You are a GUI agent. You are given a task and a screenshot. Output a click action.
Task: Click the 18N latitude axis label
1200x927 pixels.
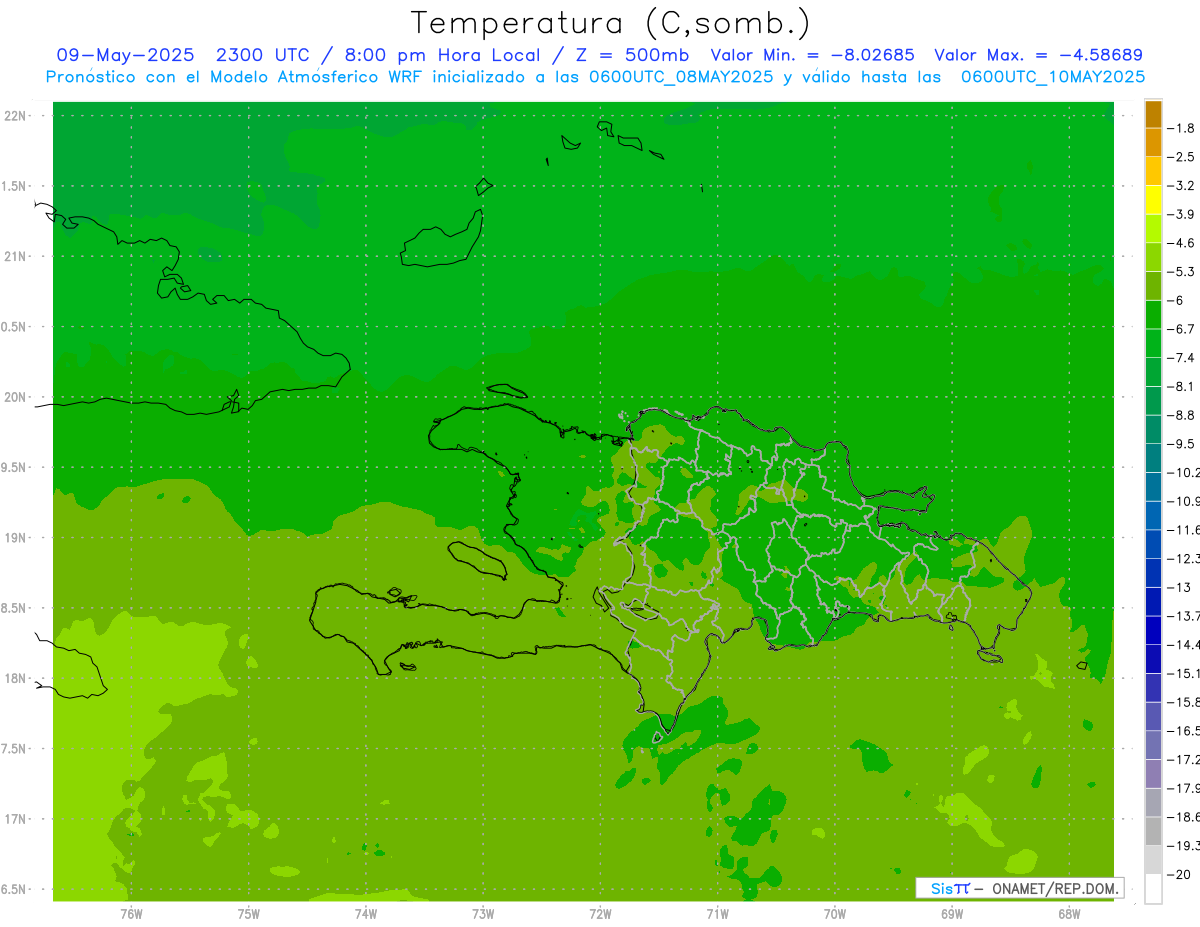point(16,679)
